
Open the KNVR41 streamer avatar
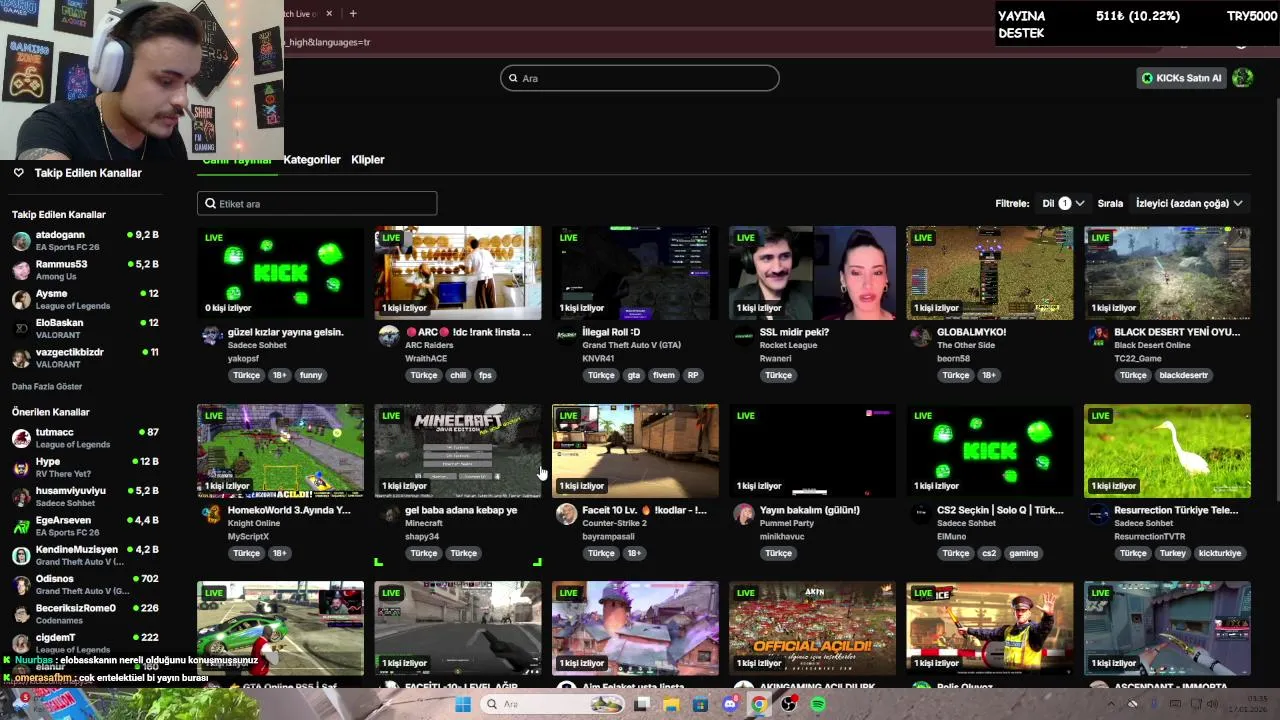pyautogui.click(x=566, y=336)
